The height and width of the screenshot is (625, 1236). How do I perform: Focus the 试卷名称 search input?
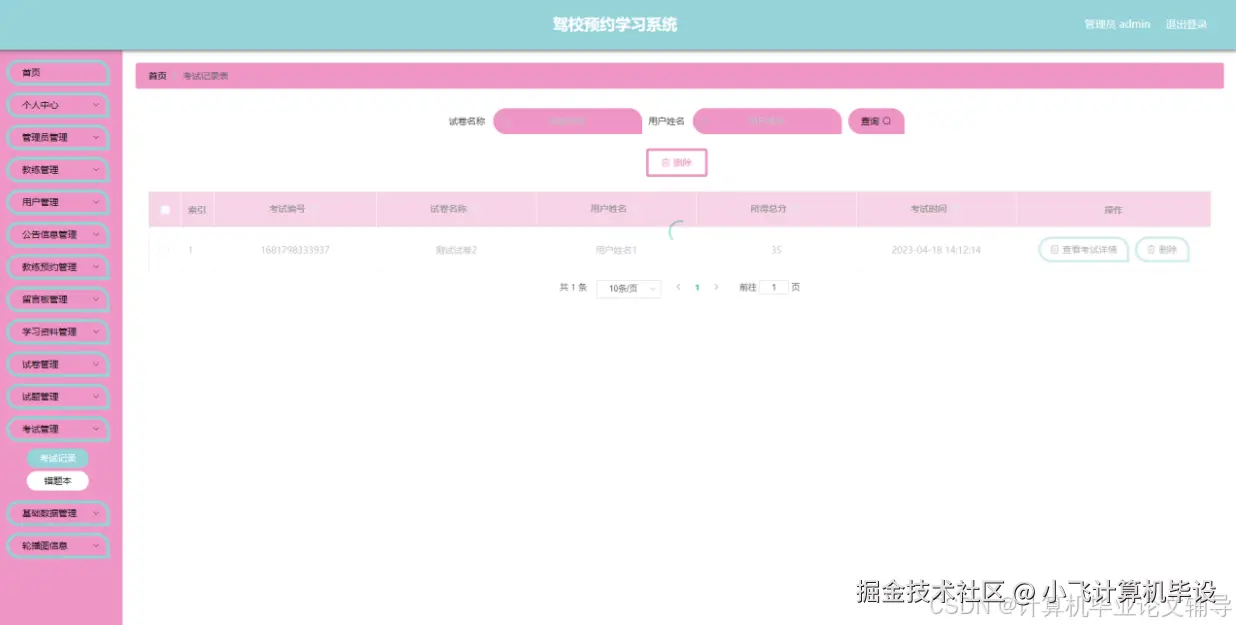tap(567, 121)
